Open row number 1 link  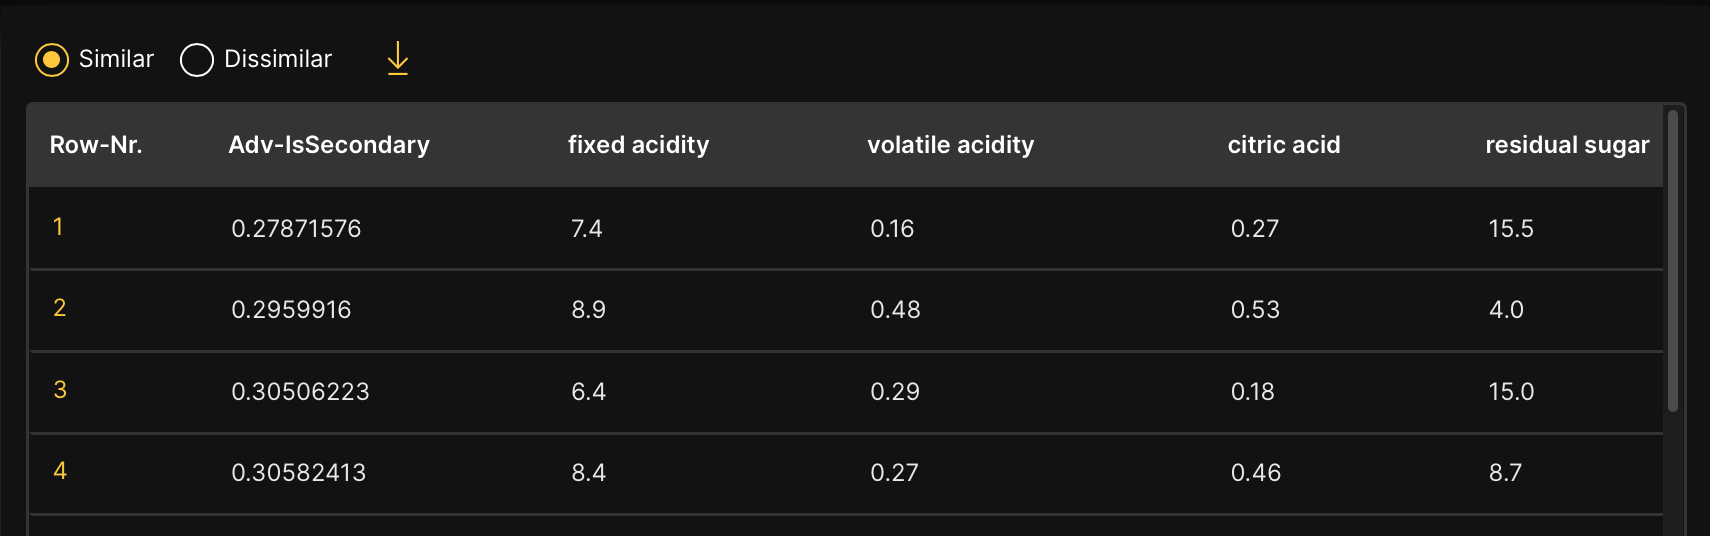pyautogui.click(x=58, y=227)
